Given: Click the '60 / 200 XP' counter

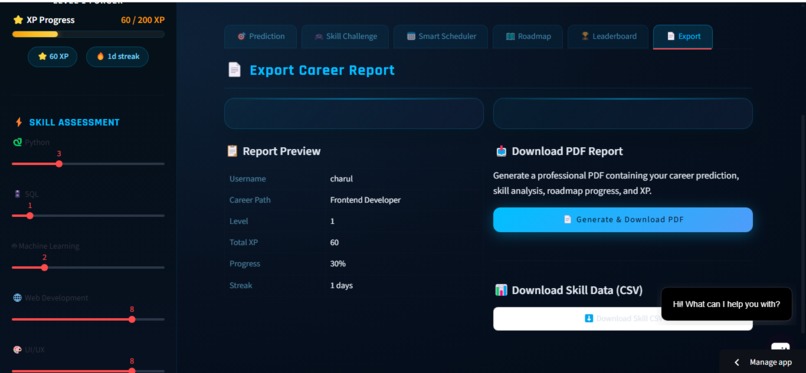Looking at the screenshot, I should pos(143,20).
